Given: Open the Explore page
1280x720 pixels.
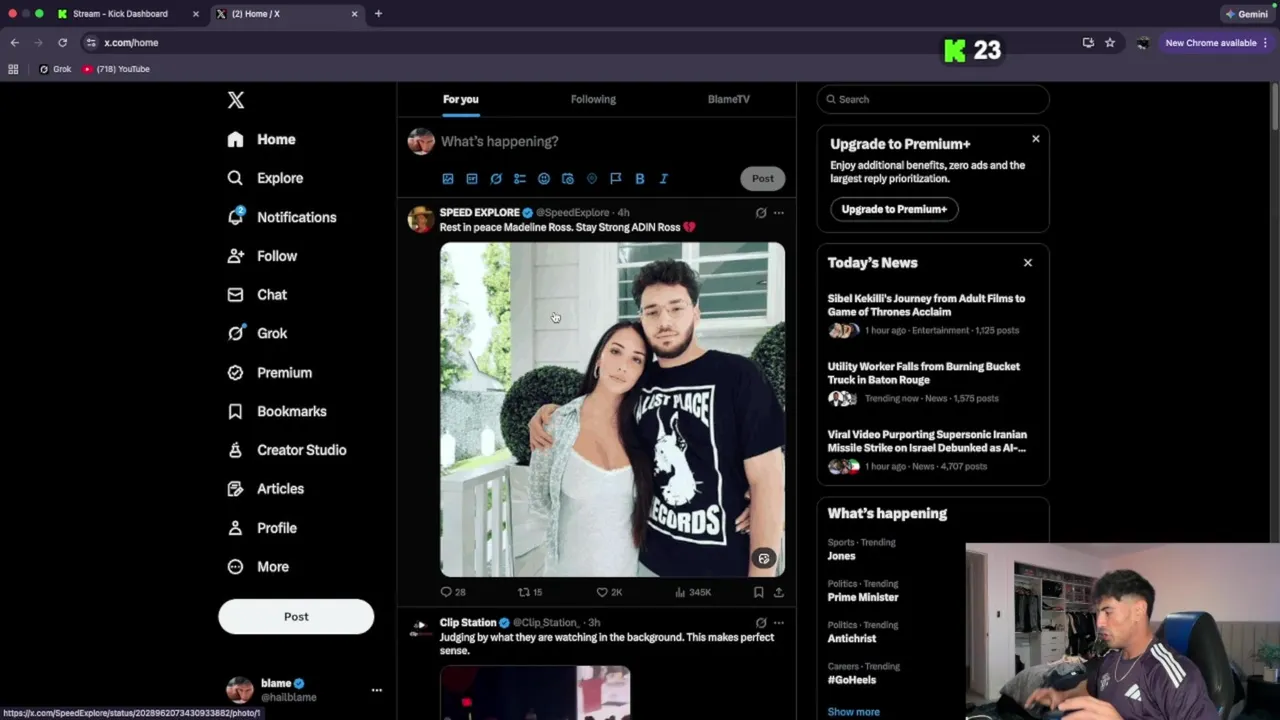Looking at the screenshot, I should pyautogui.click(x=265, y=178).
